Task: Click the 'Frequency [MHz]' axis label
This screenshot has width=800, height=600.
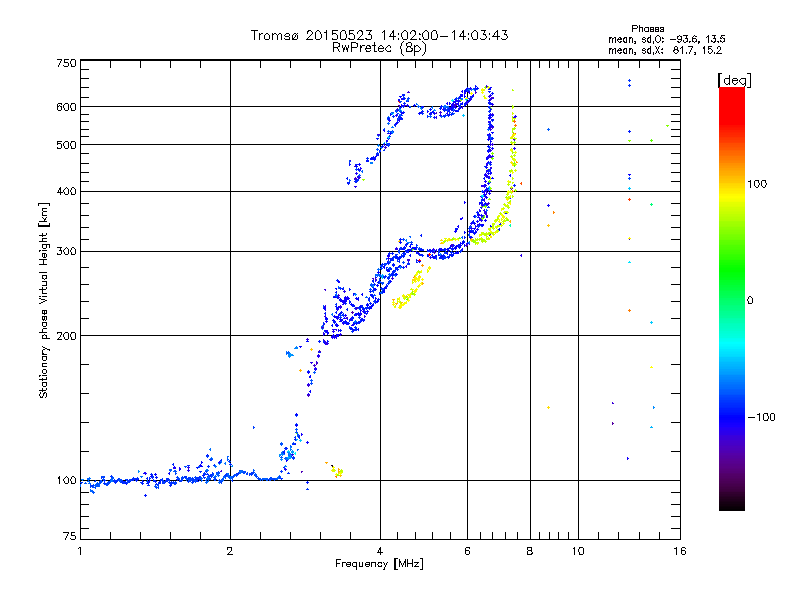Action: [x=379, y=564]
